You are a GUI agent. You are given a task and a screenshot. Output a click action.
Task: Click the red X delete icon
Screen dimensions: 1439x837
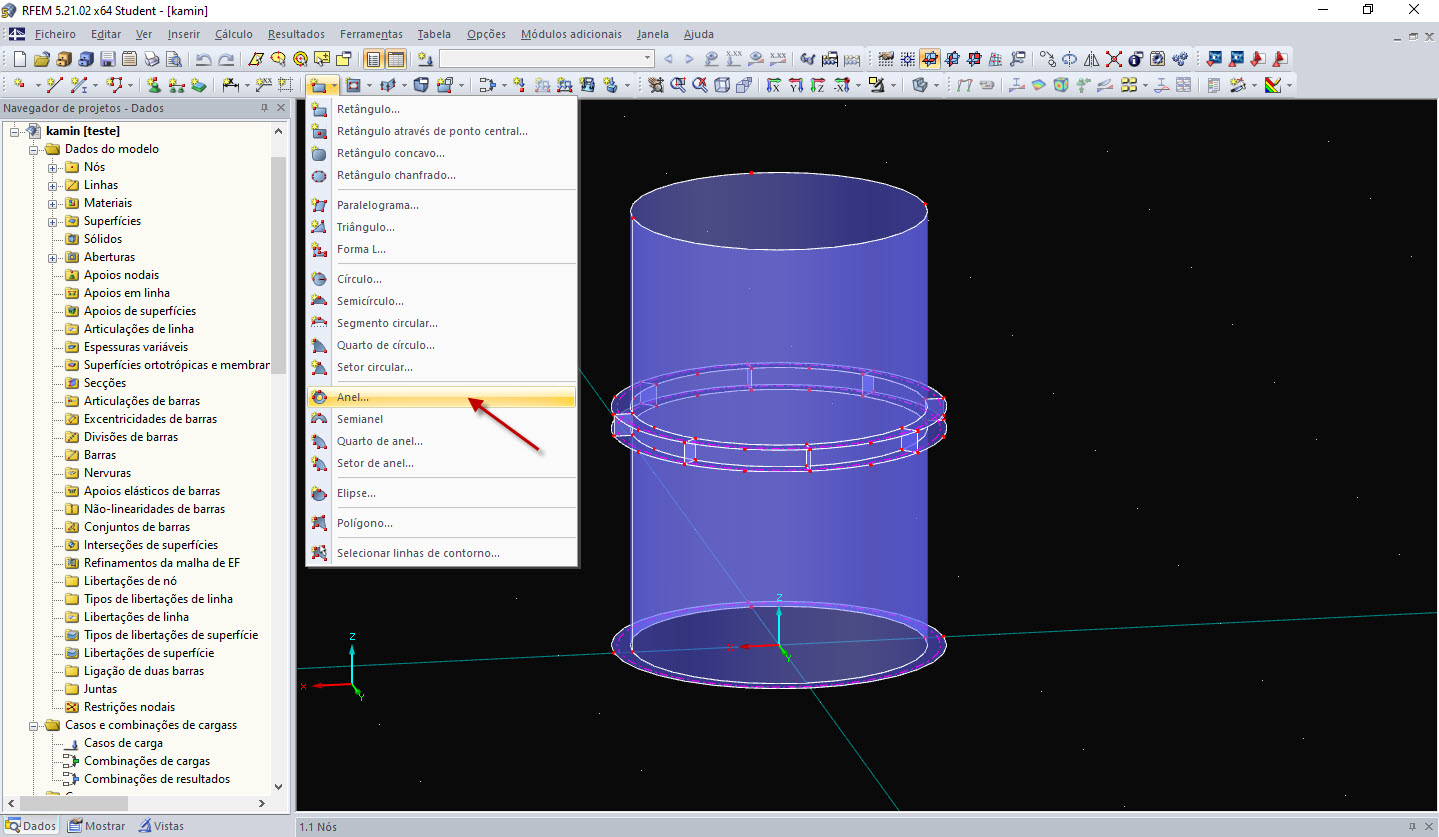tap(1114, 59)
